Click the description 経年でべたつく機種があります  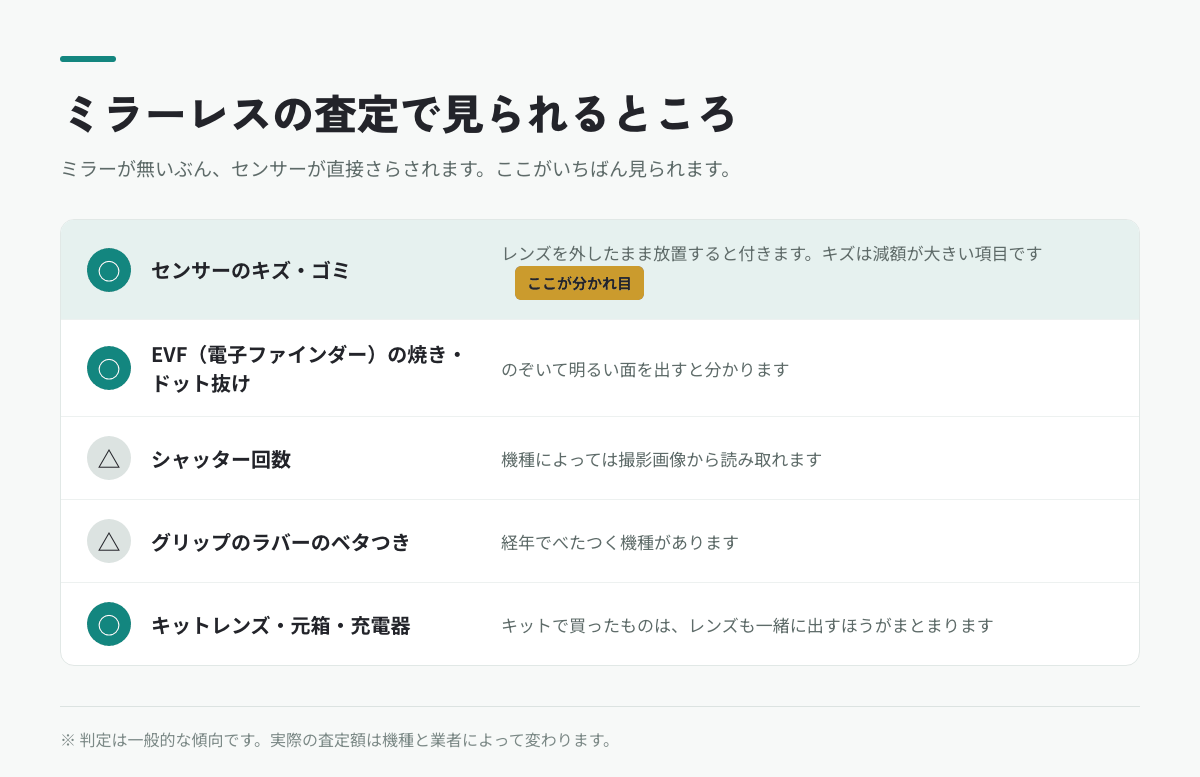click(620, 542)
